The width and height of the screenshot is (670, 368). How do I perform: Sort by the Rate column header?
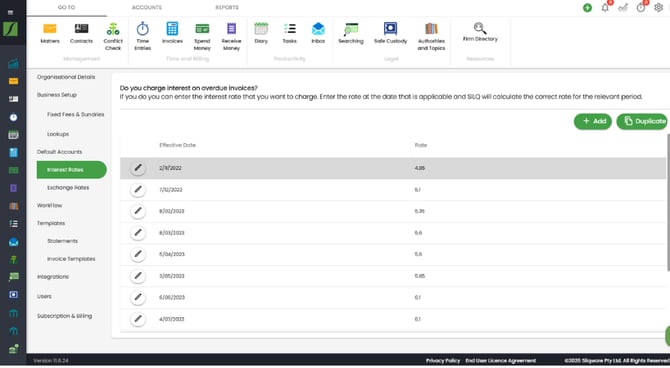coord(420,145)
